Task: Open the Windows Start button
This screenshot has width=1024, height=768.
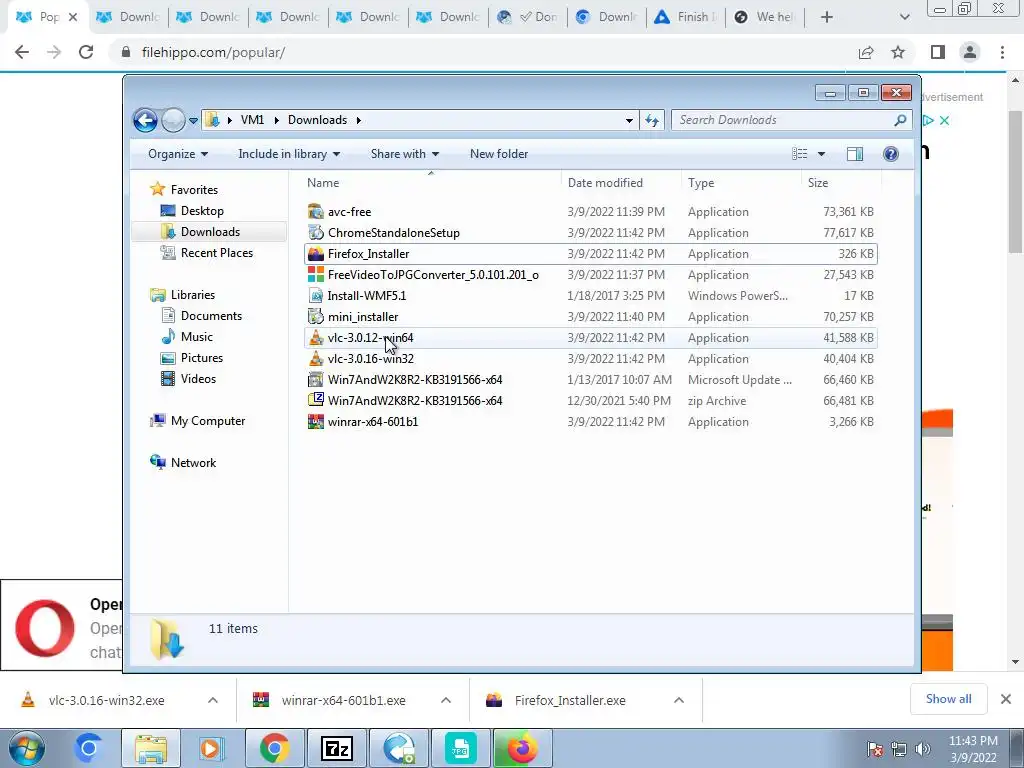Action: (x=27, y=748)
